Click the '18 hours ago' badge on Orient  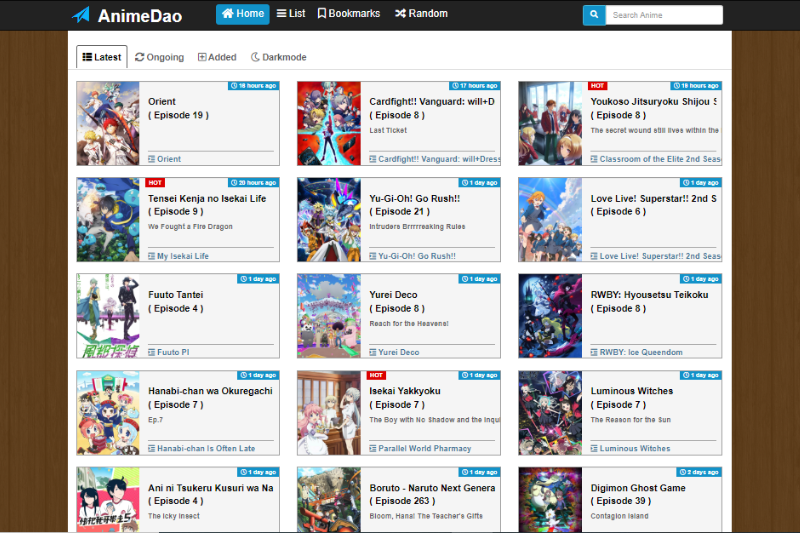pyautogui.click(x=254, y=86)
